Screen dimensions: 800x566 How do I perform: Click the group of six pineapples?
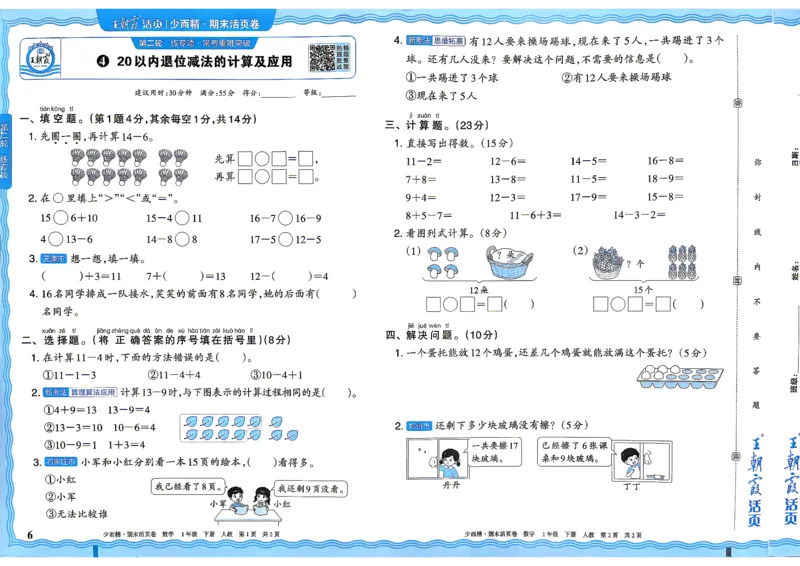tap(682, 262)
